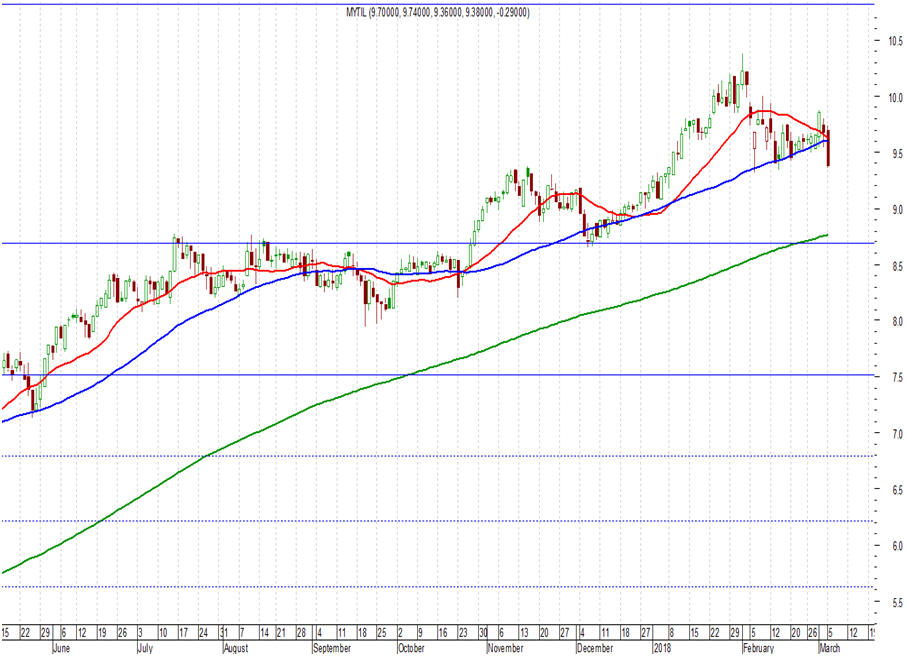Click the August label on time axis
The height and width of the screenshot is (656, 907).
[236, 648]
